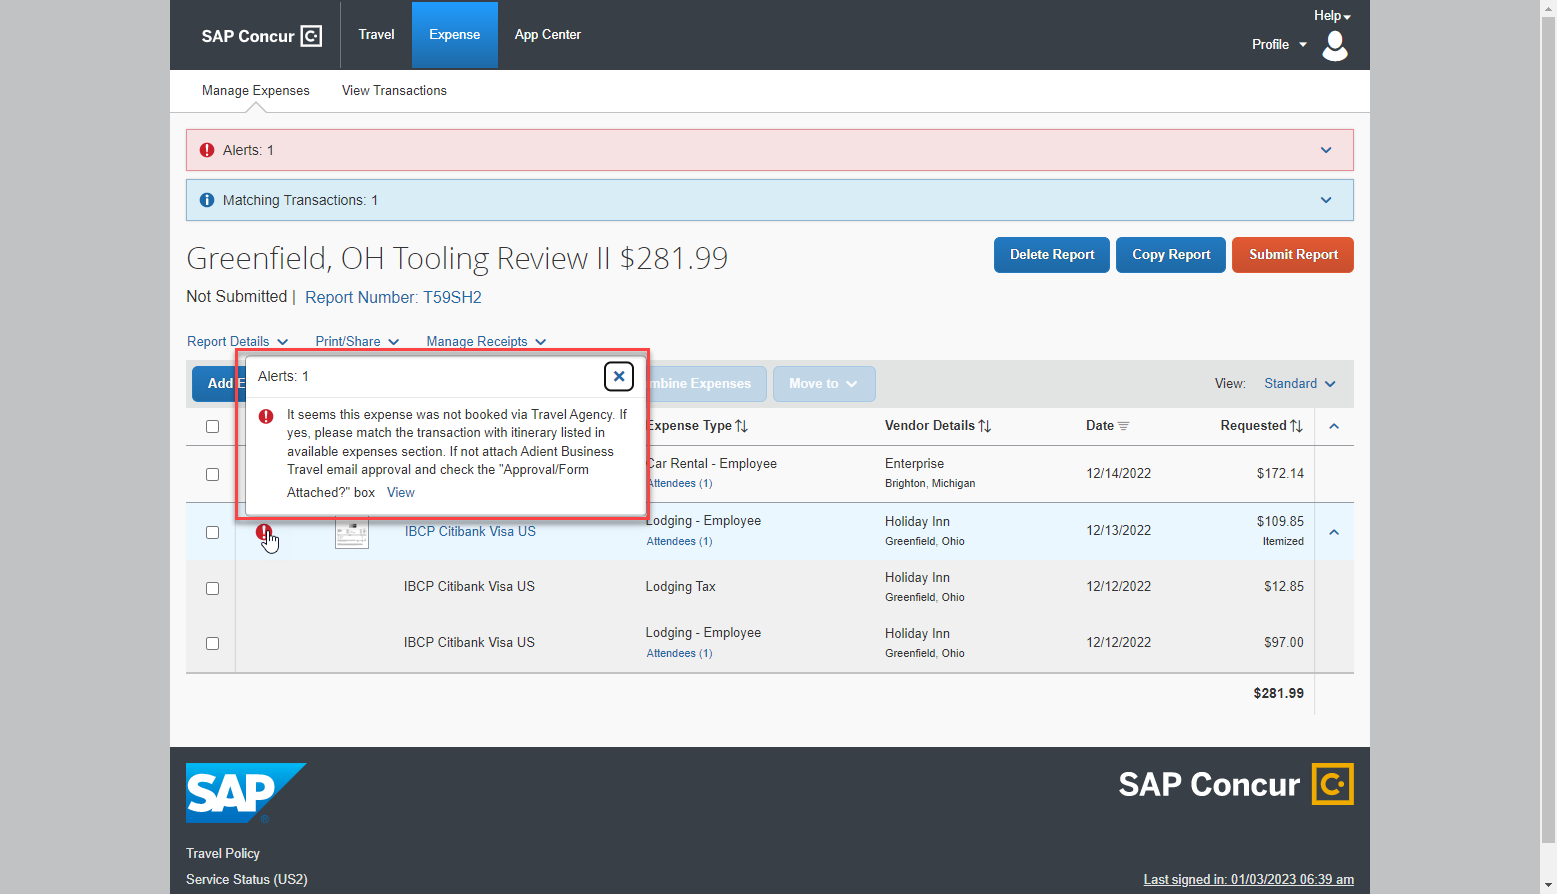Check the $109.85 Lodging expense checkbox

point(212,532)
